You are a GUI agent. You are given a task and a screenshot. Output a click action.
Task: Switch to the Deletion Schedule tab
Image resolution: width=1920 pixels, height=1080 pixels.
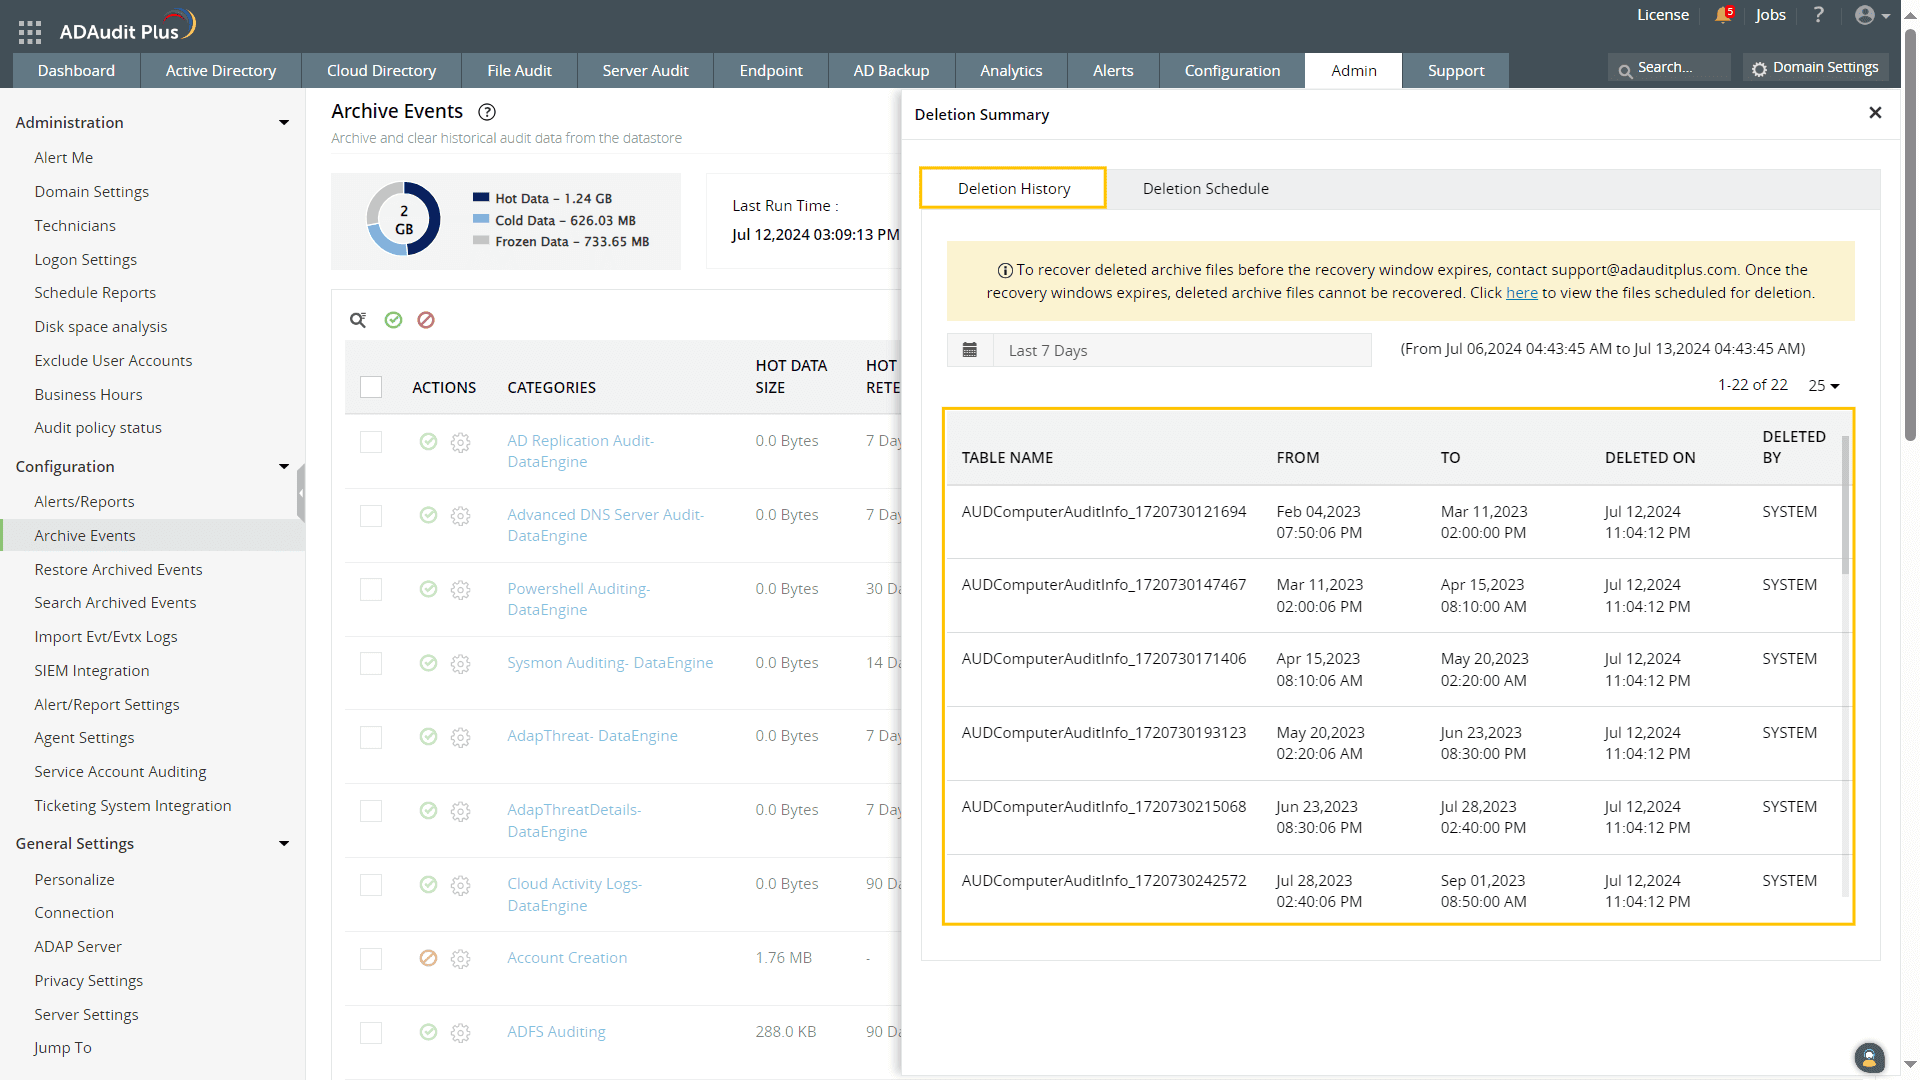(1205, 189)
